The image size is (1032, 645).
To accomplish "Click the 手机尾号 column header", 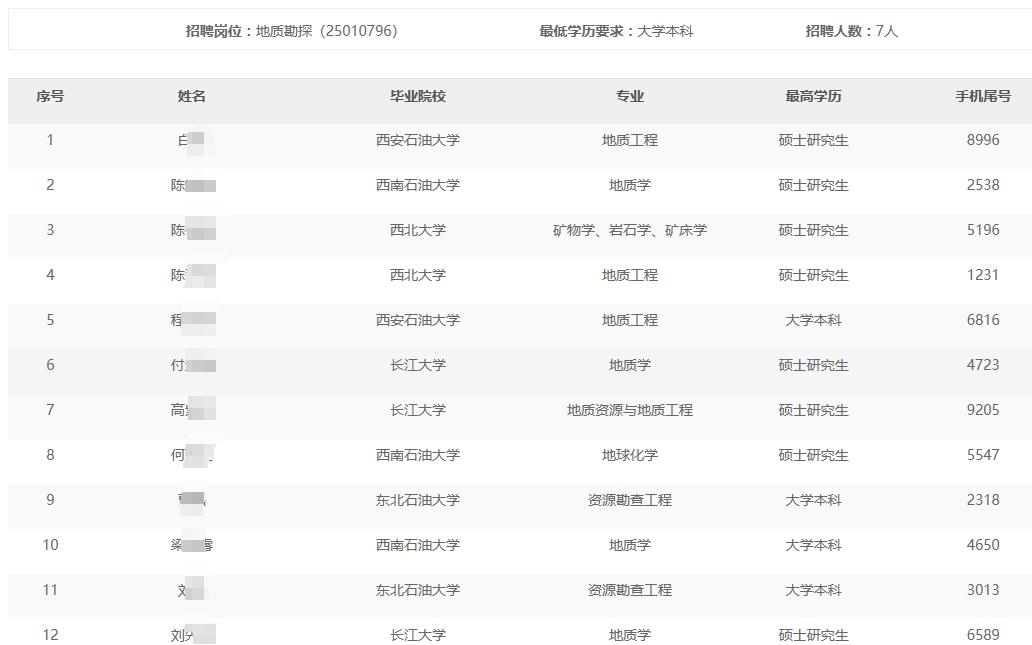I will pyautogui.click(x=983, y=97).
